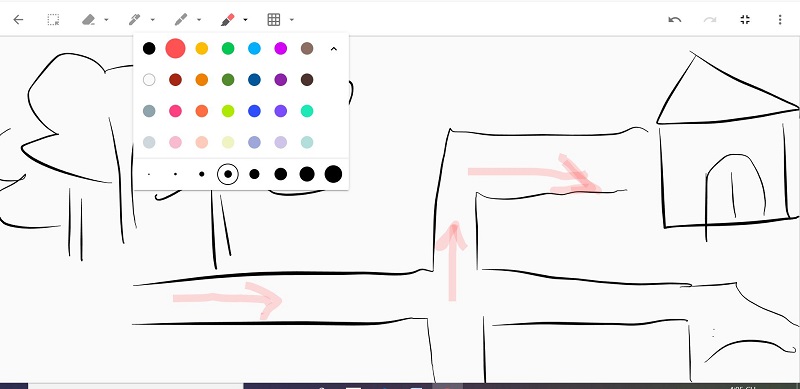Pick the magenta color swatch
The width and height of the screenshot is (800, 389).
[x=281, y=48]
